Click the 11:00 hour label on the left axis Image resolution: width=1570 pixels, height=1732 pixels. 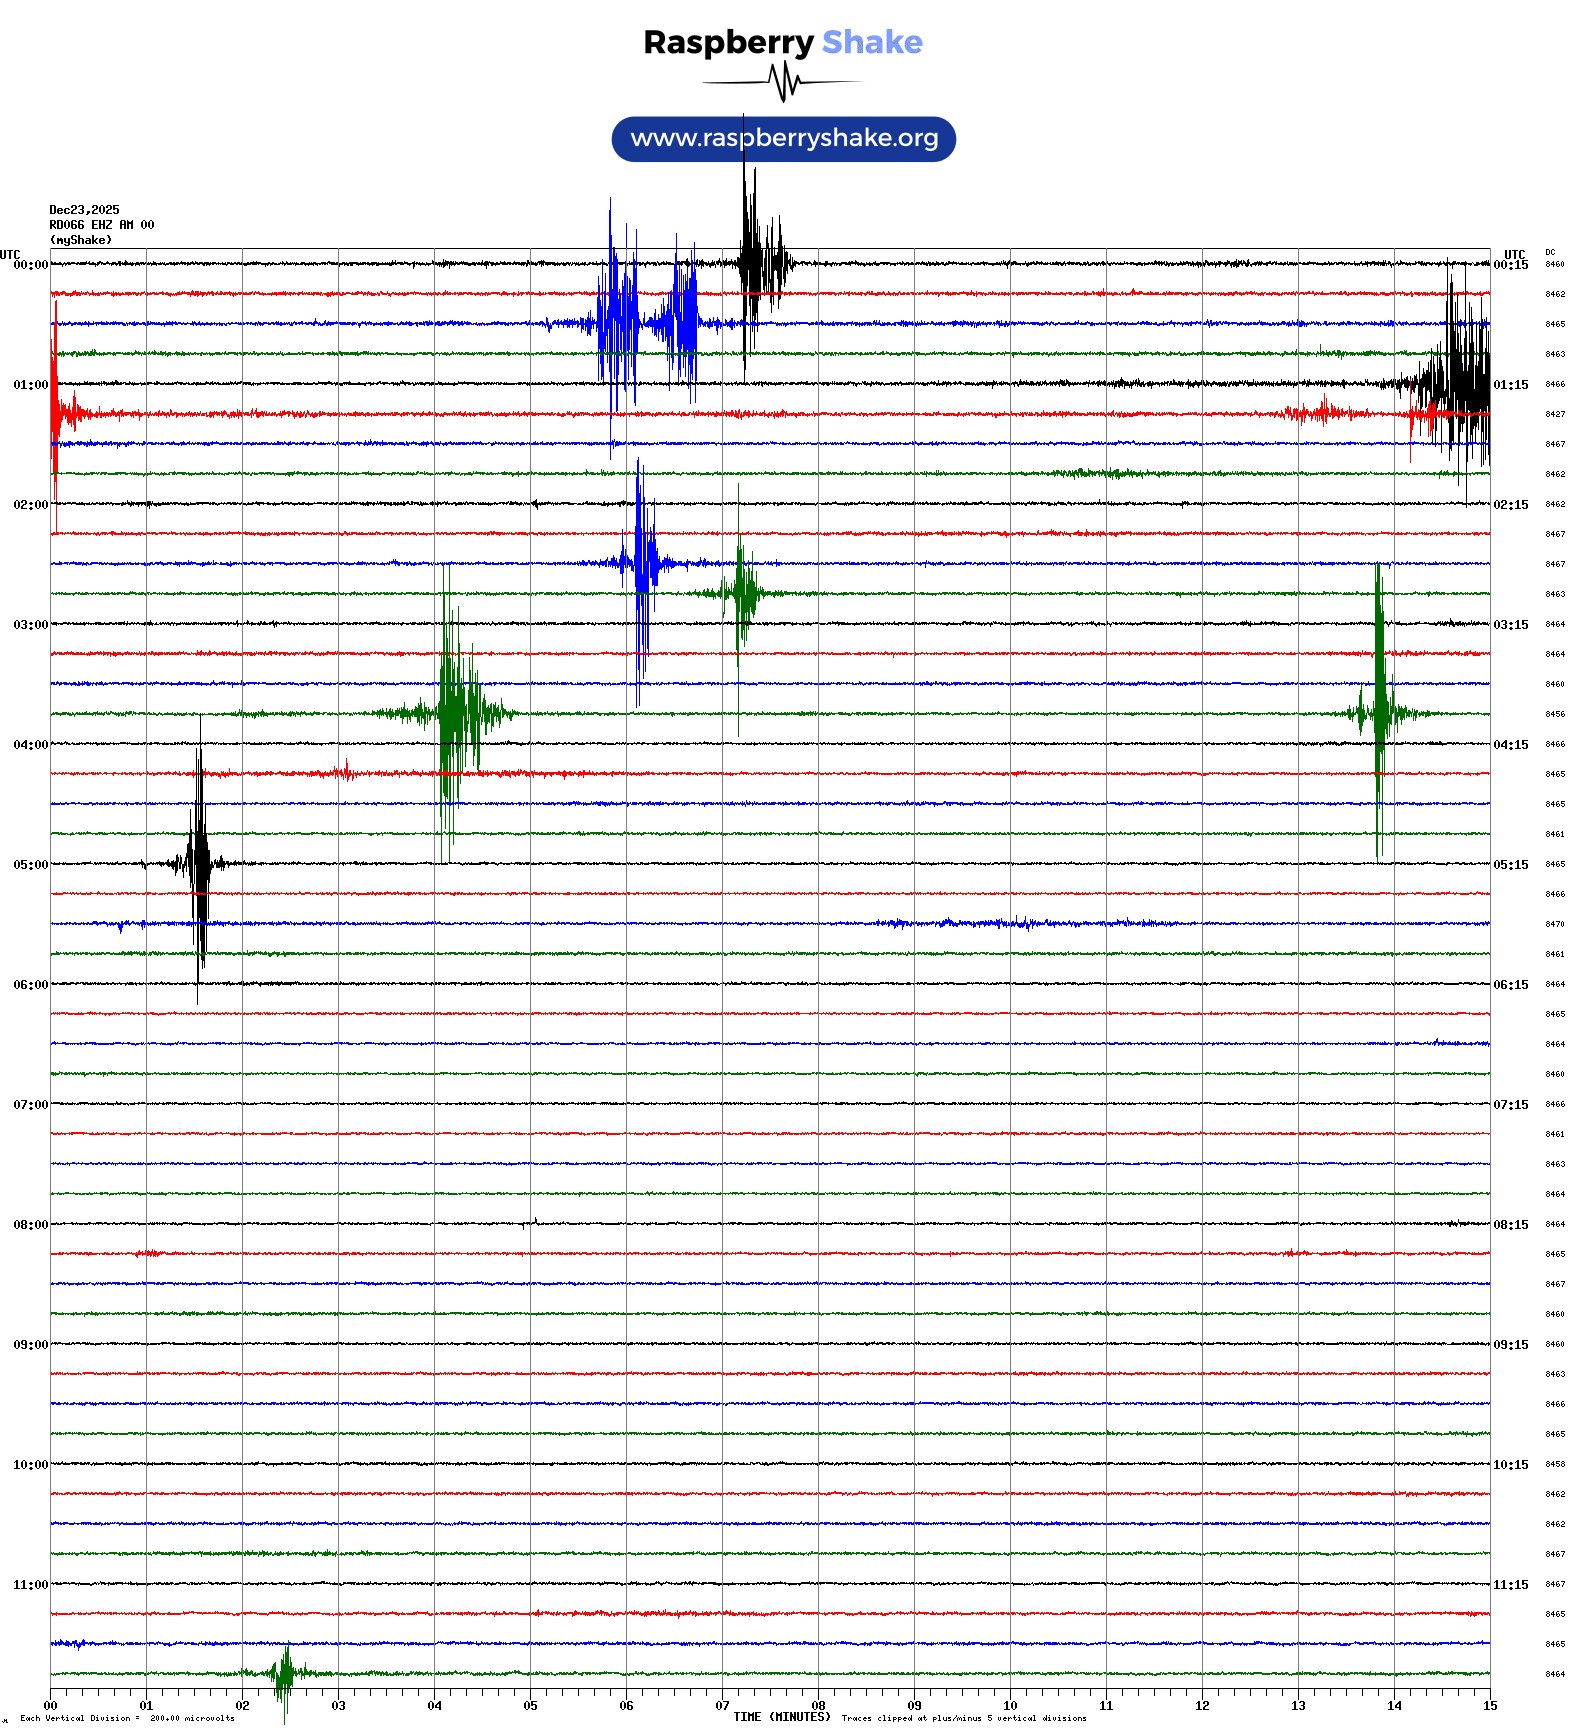click(x=30, y=1585)
